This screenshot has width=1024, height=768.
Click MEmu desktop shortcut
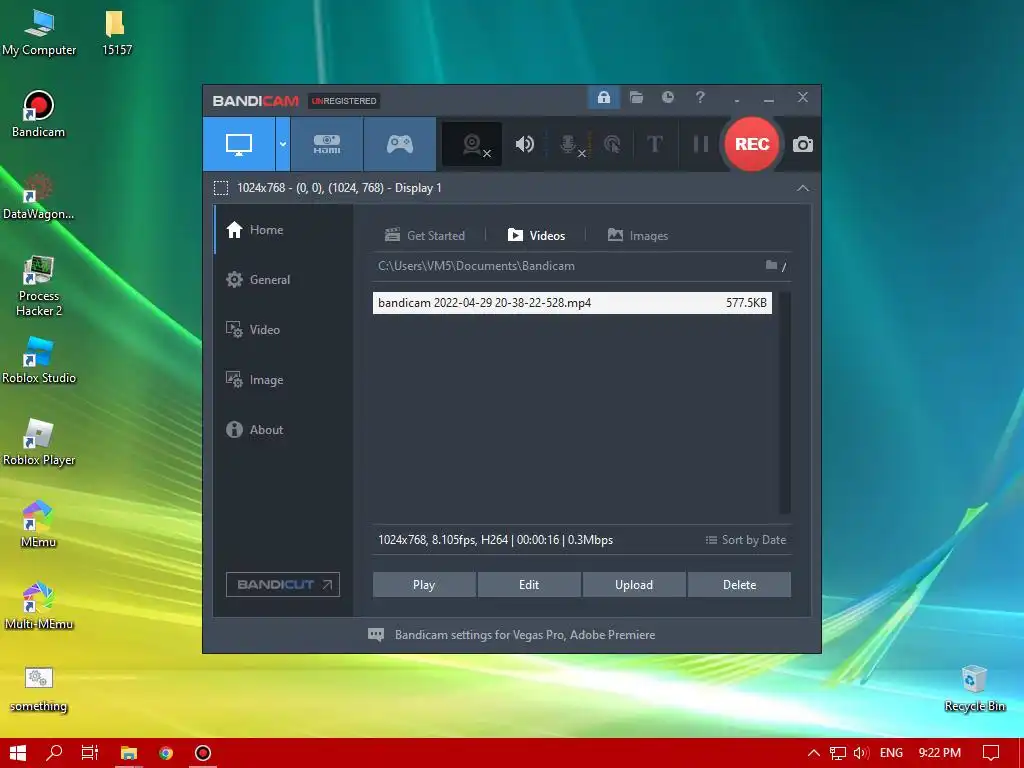(39, 524)
